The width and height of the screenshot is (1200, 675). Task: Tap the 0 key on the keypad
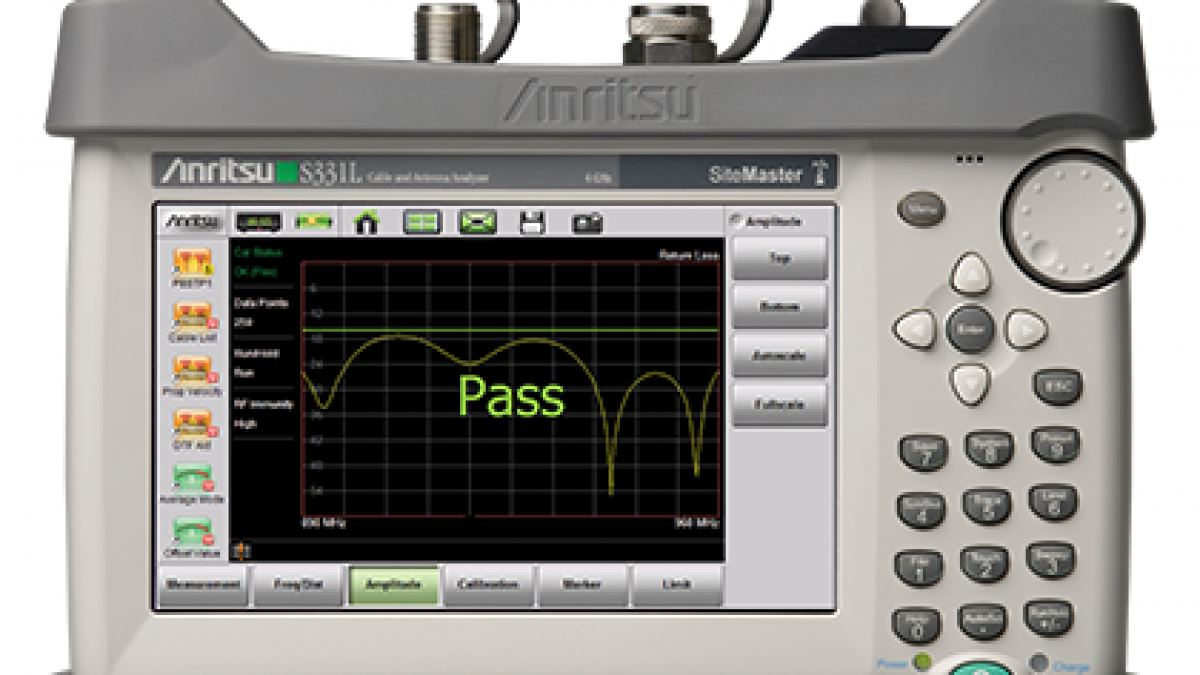click(917, 626)
